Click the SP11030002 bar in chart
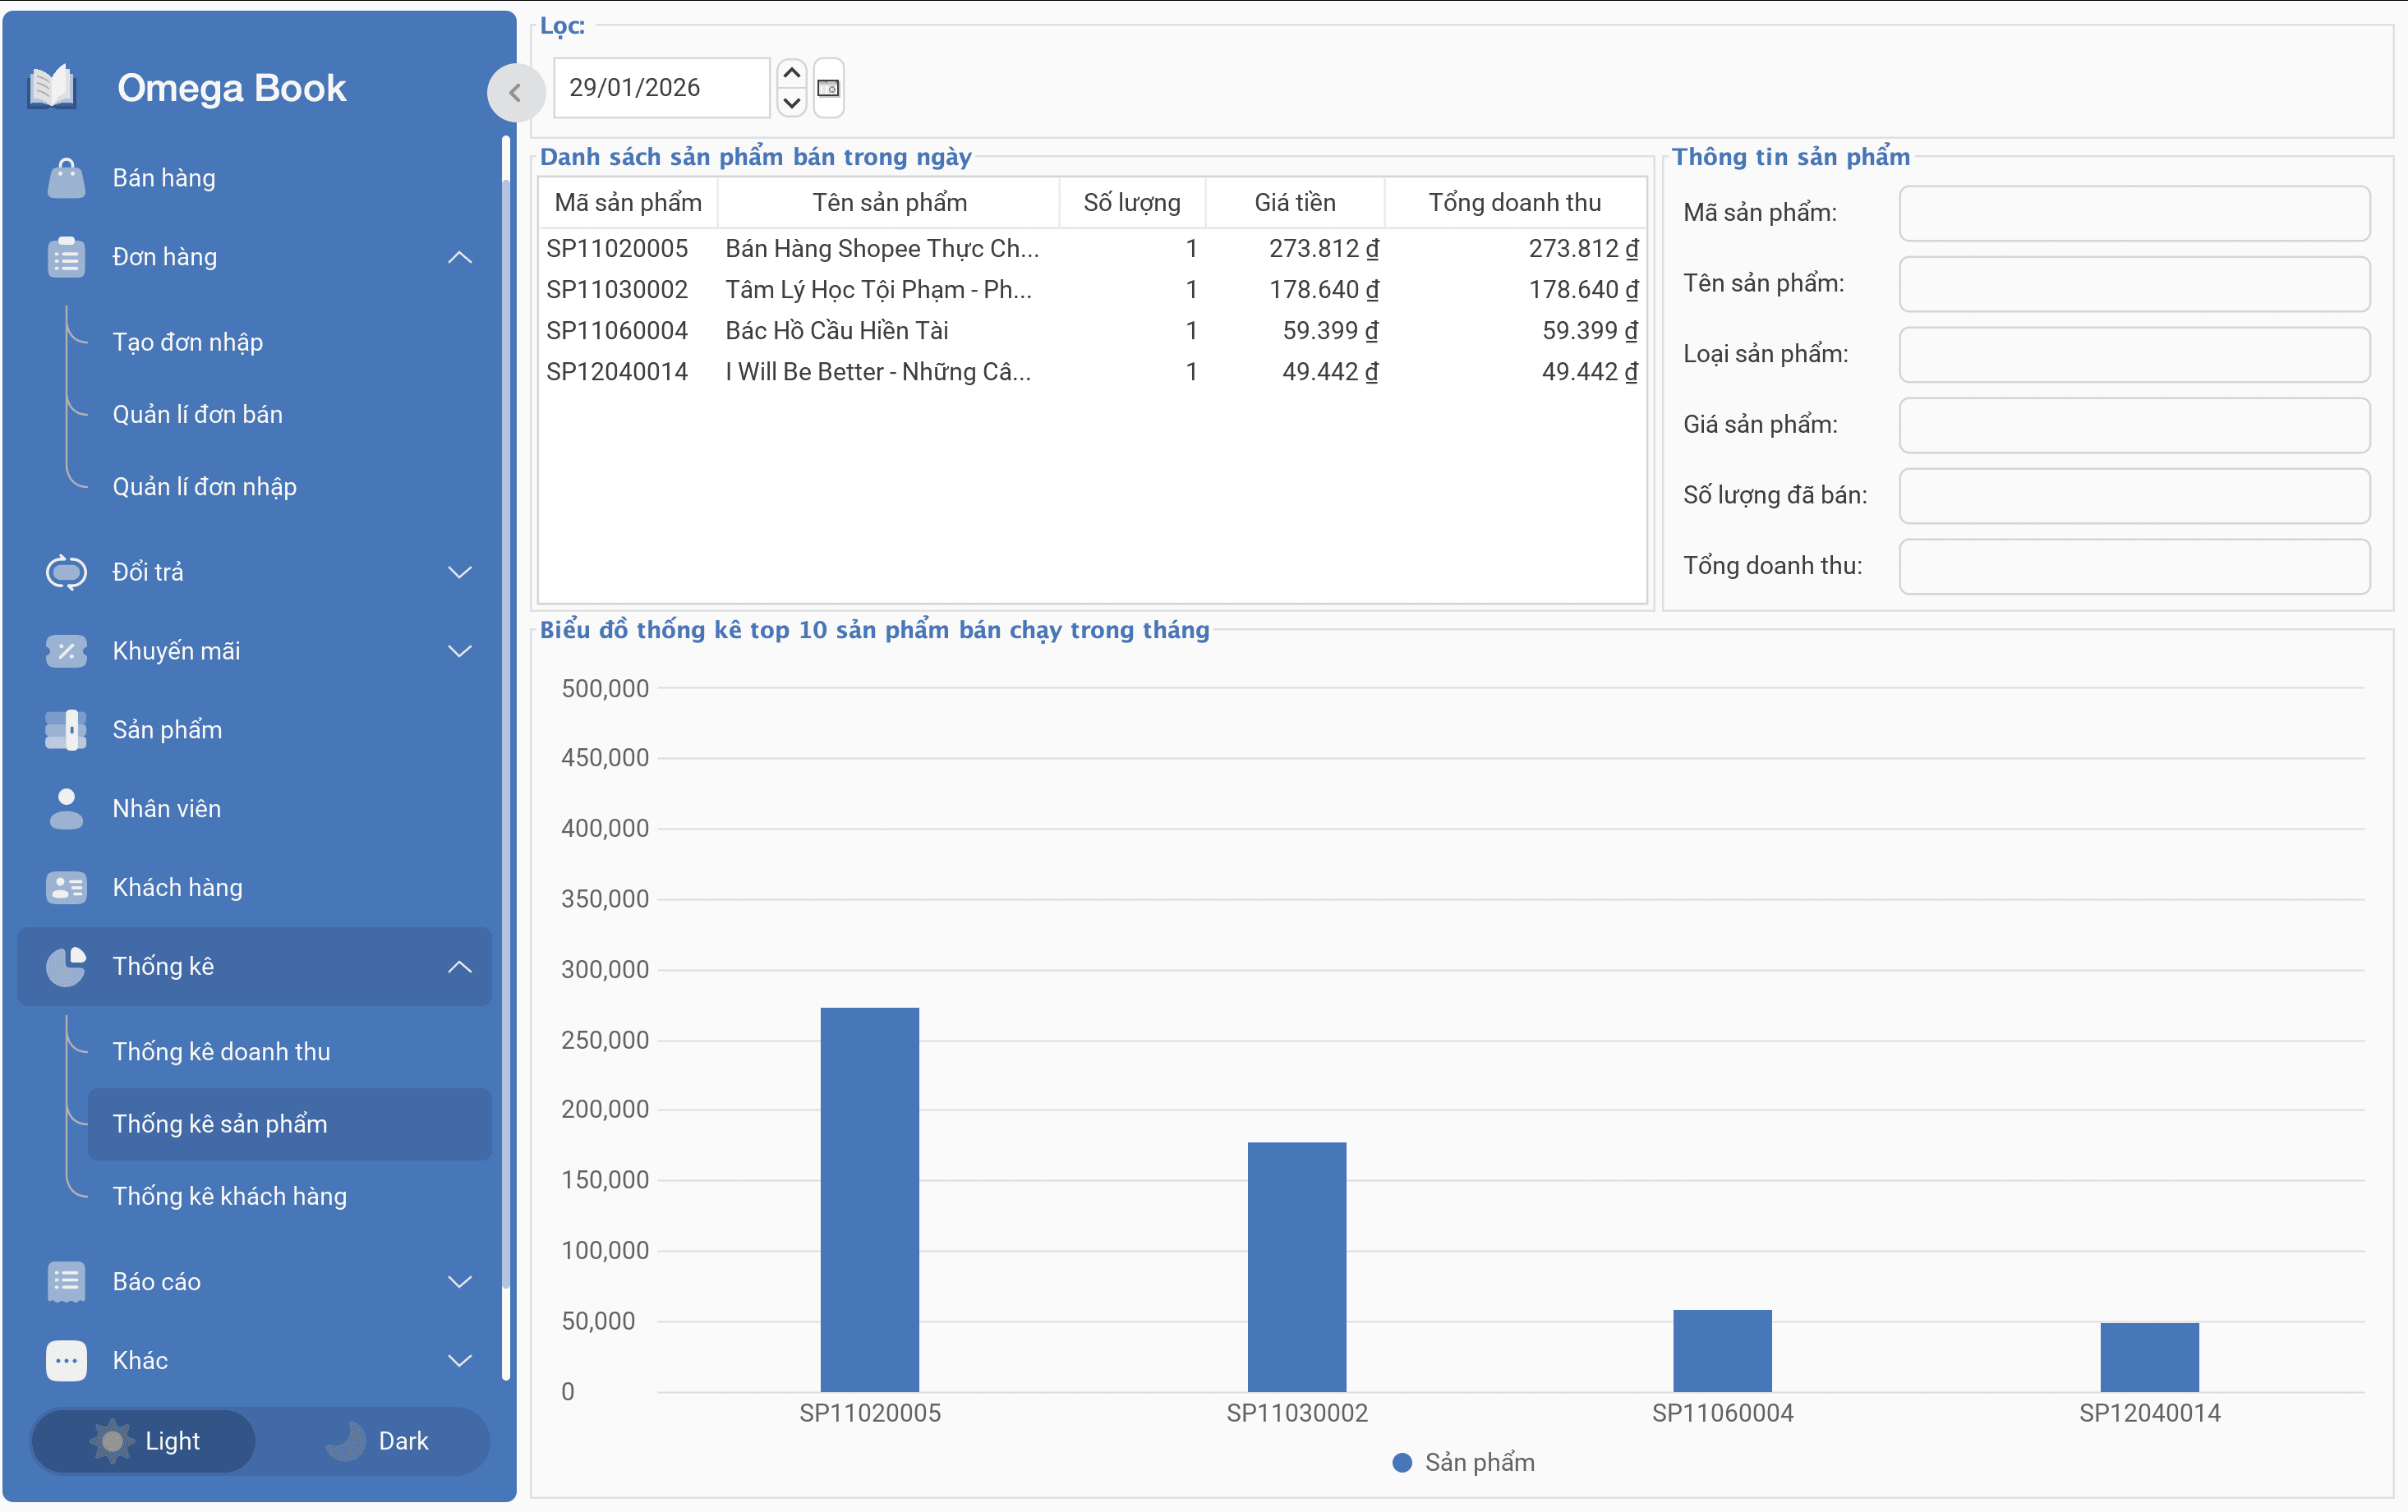This screenshot has height=1512, width=2408. (1296, 1267)
